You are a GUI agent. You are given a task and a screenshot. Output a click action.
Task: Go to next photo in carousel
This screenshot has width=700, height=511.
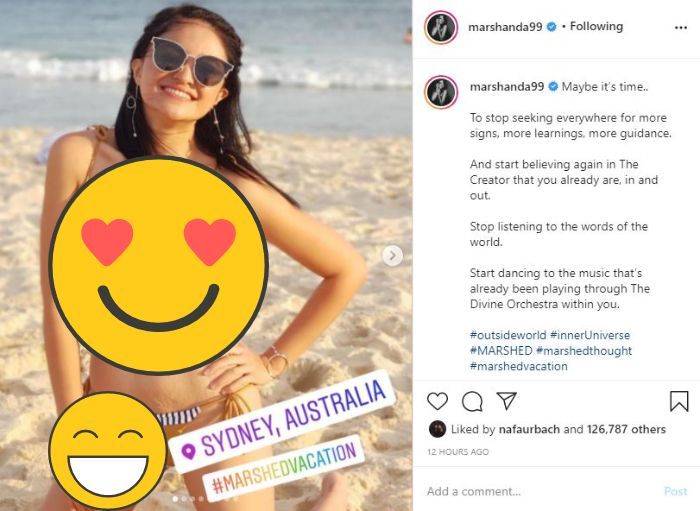point(393,256)
